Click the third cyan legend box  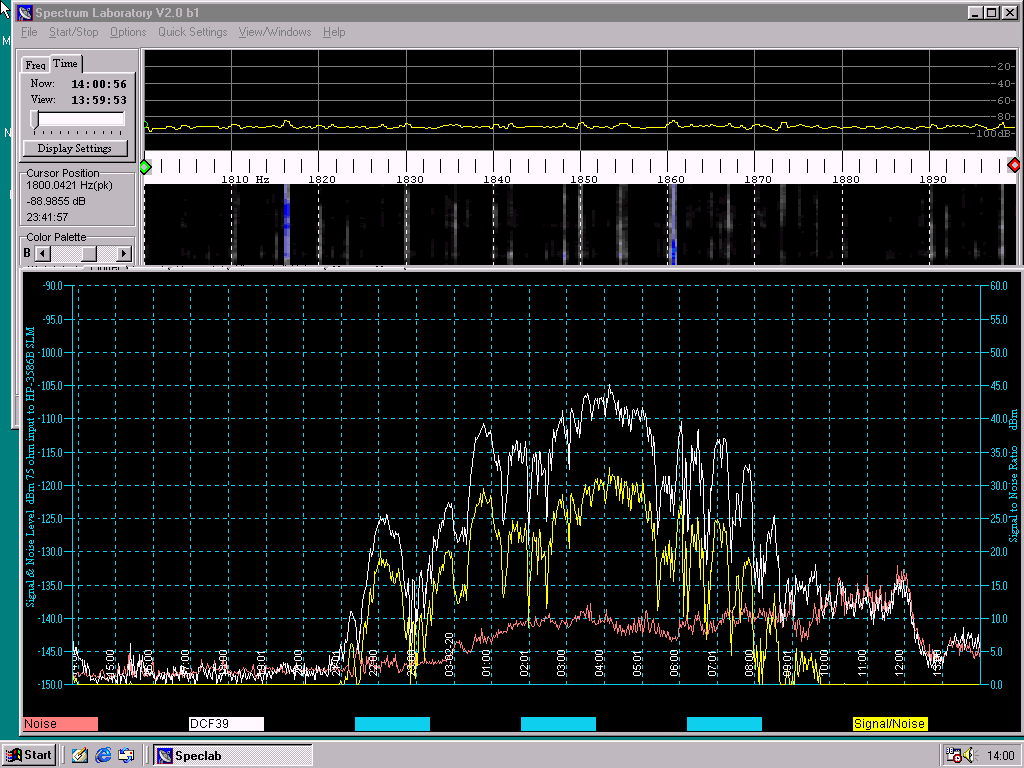[x=724, y=724]
